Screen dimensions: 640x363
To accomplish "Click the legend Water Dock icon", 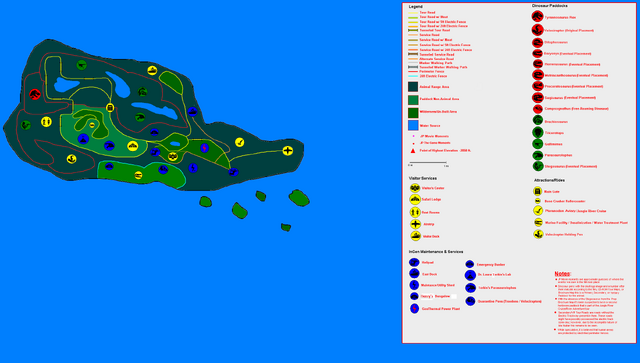I will (416, 236).
